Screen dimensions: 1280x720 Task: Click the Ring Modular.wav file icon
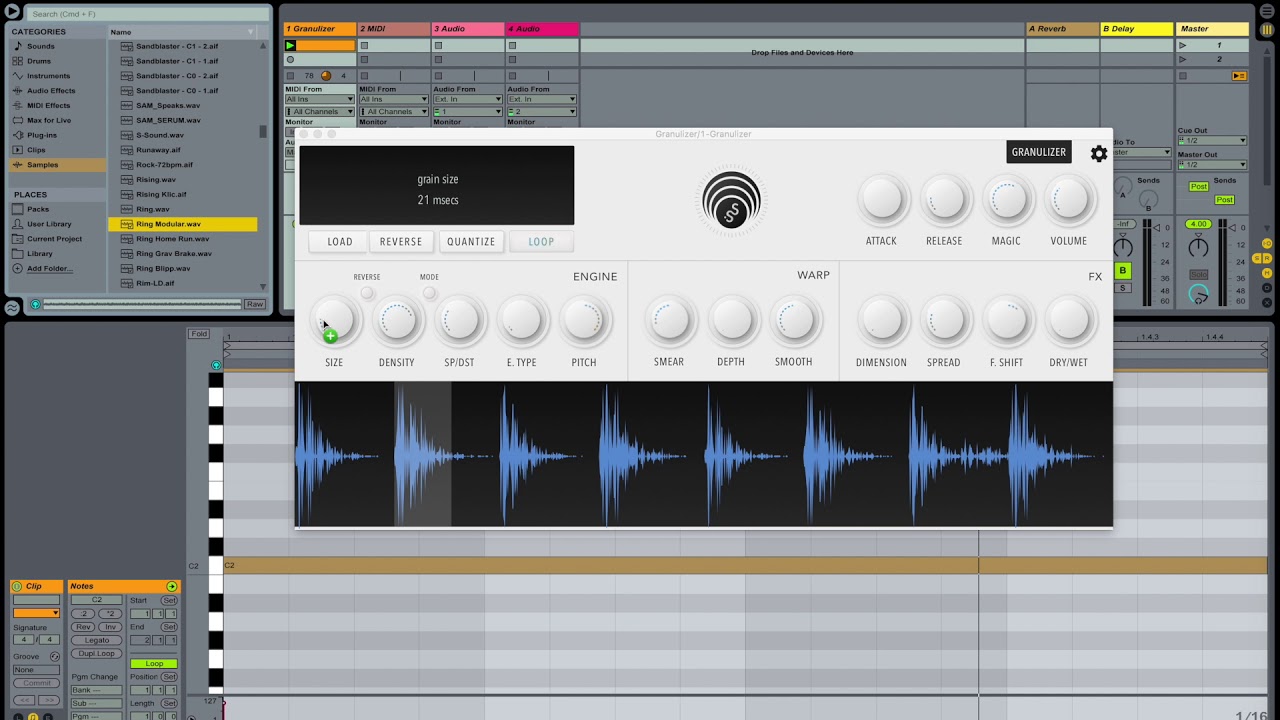(127, 224)
